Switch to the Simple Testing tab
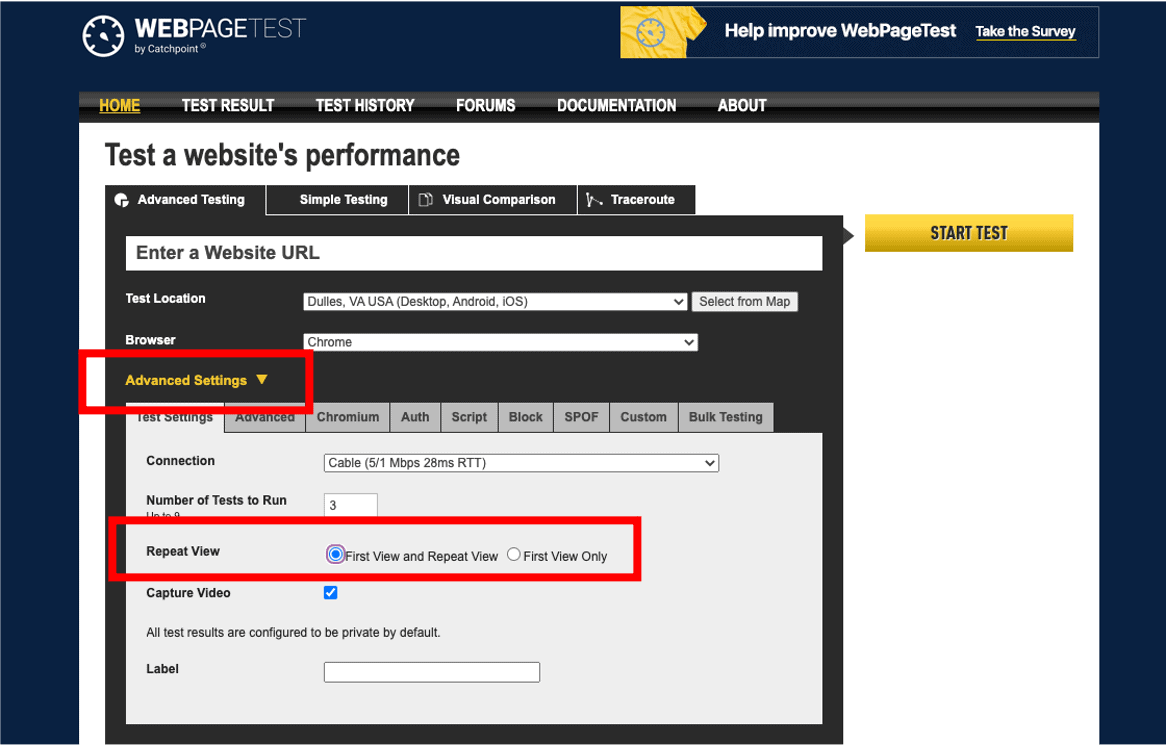 click(x=337, y=199)
